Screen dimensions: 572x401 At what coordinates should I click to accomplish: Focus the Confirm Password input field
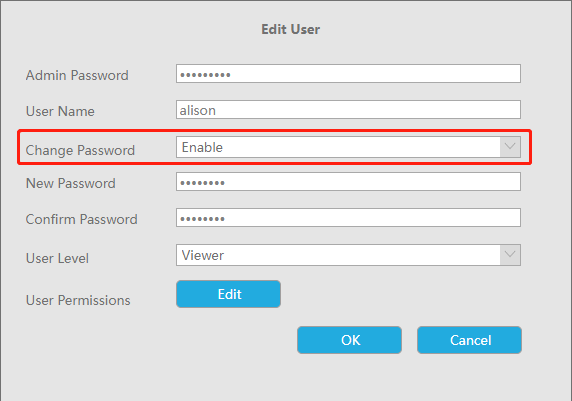(x=348, y=217)
